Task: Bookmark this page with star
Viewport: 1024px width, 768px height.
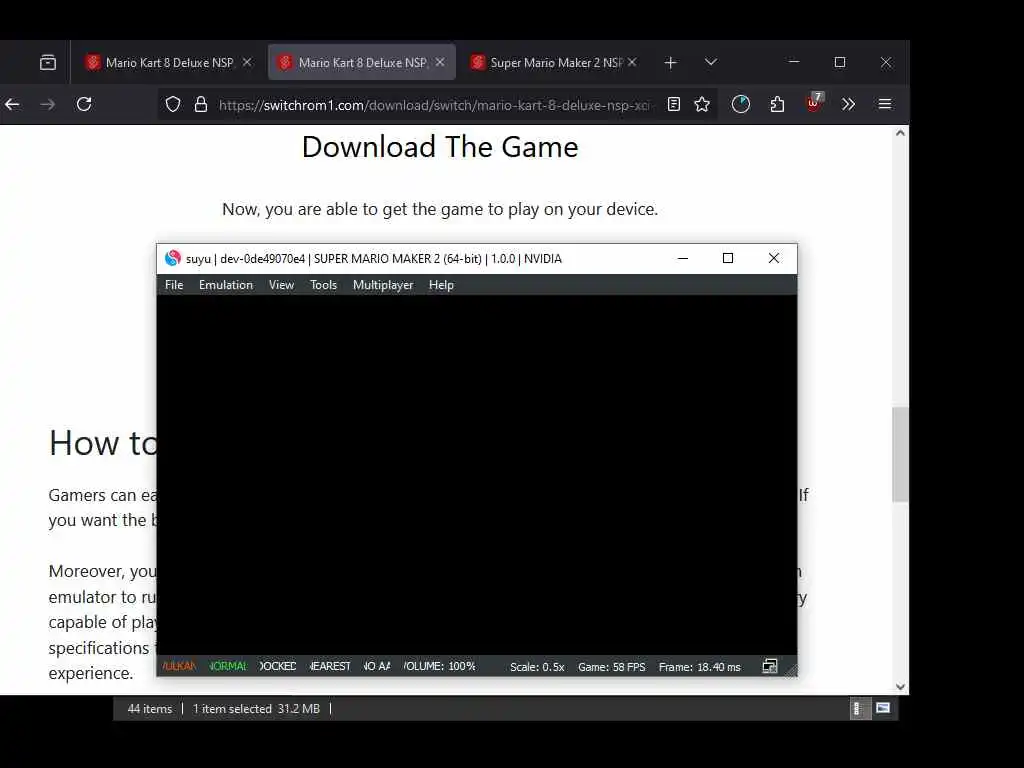Action: click(x=702, y=104)
